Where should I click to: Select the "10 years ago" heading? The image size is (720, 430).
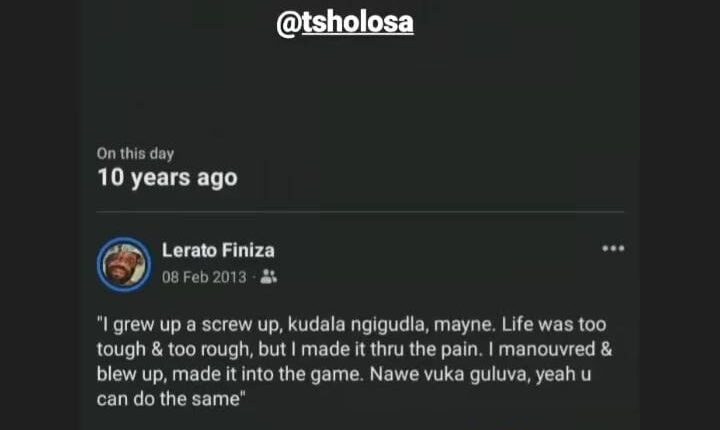pyautogui.click(x=167, y=179)
